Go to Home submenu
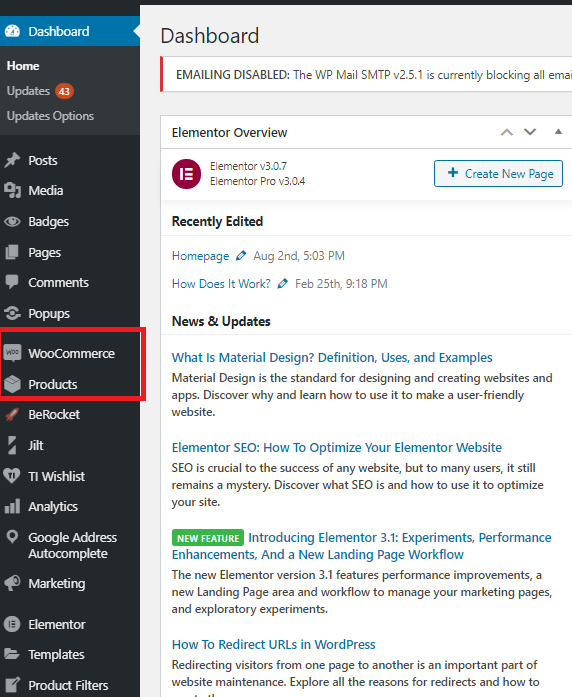This screenshot has height=697, width=572. 23,66
